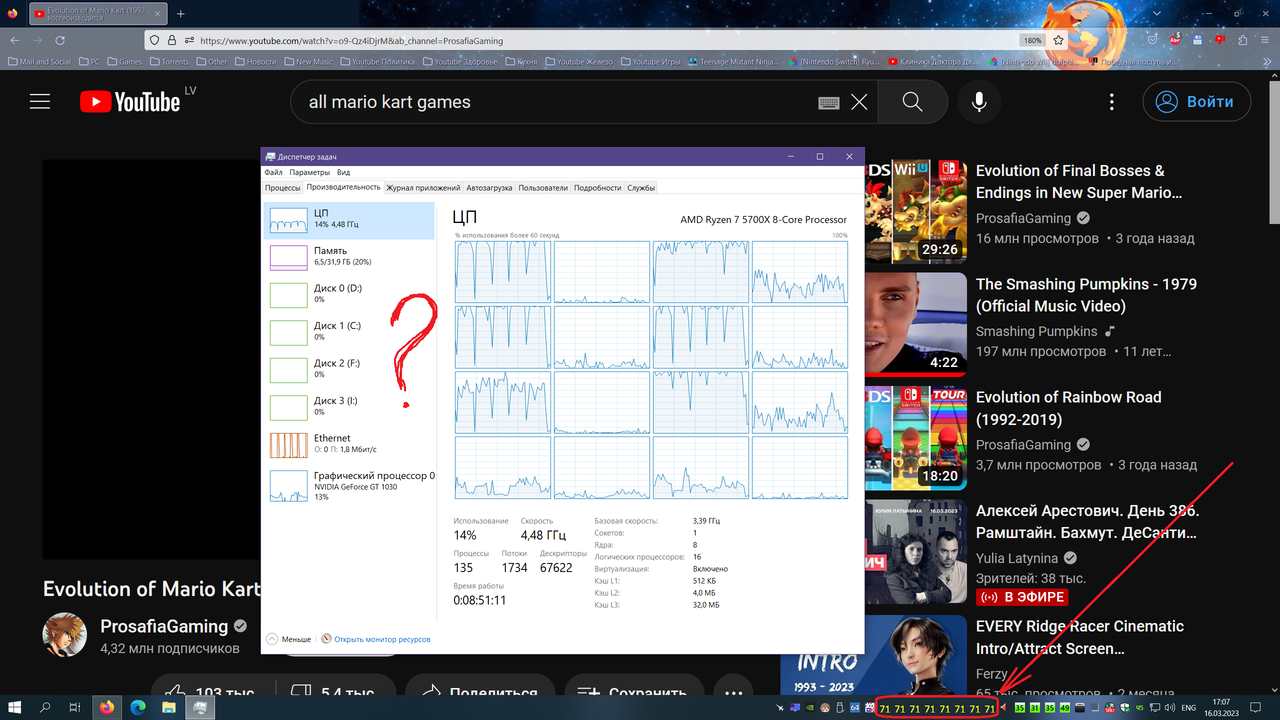Open Smashing Pumpkins 1979 video thumbnail
The height and width of the screenshot is (720, 1280).
(915, 324)
